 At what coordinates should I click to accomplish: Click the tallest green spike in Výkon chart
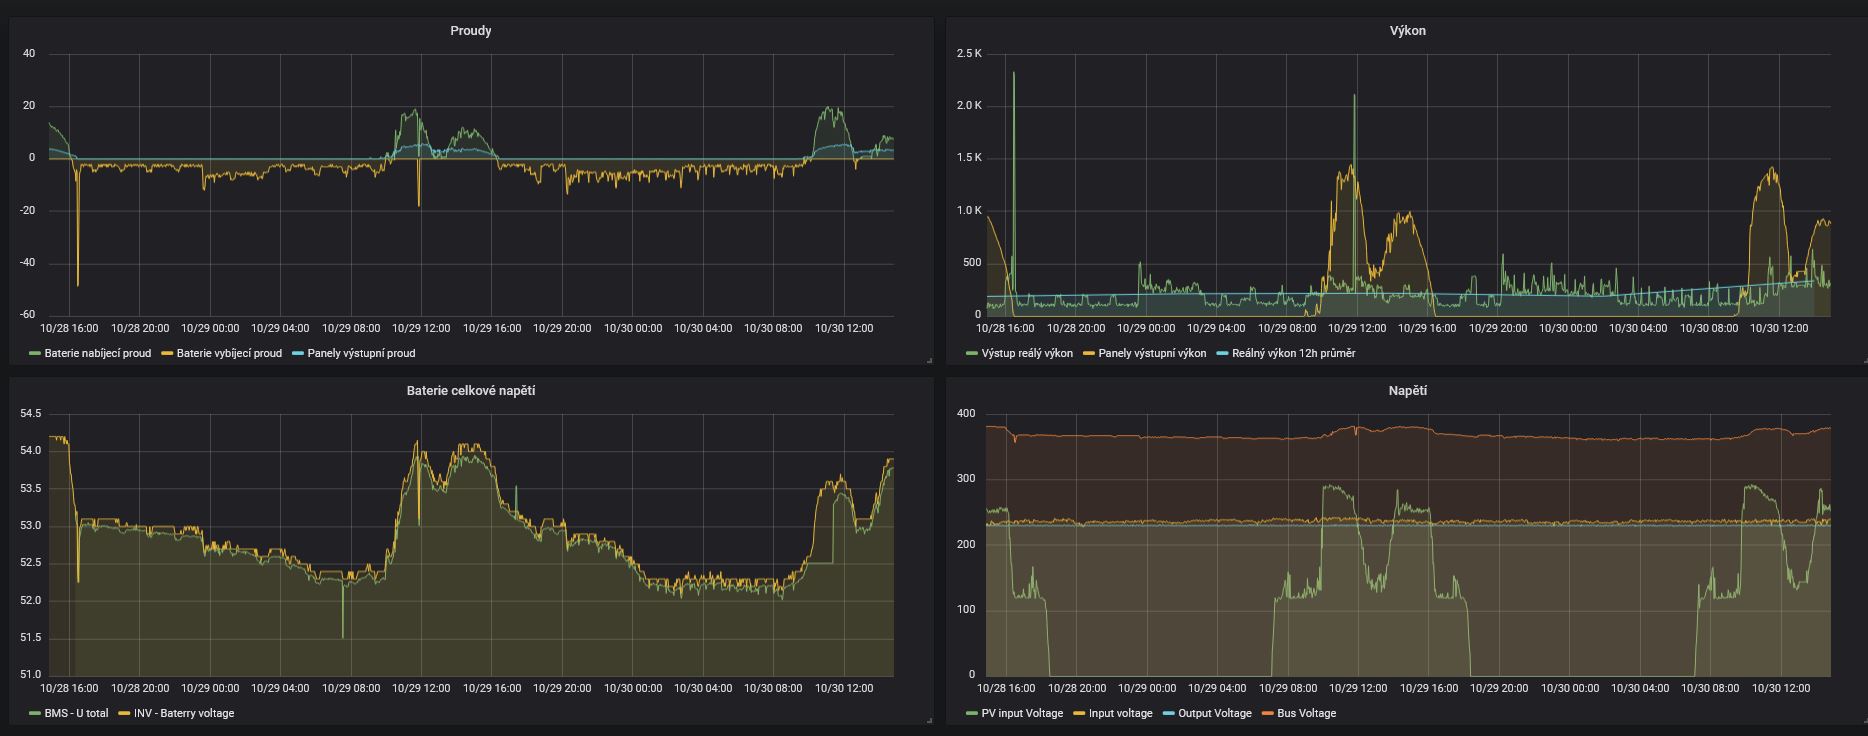(x=1013, y=74)
